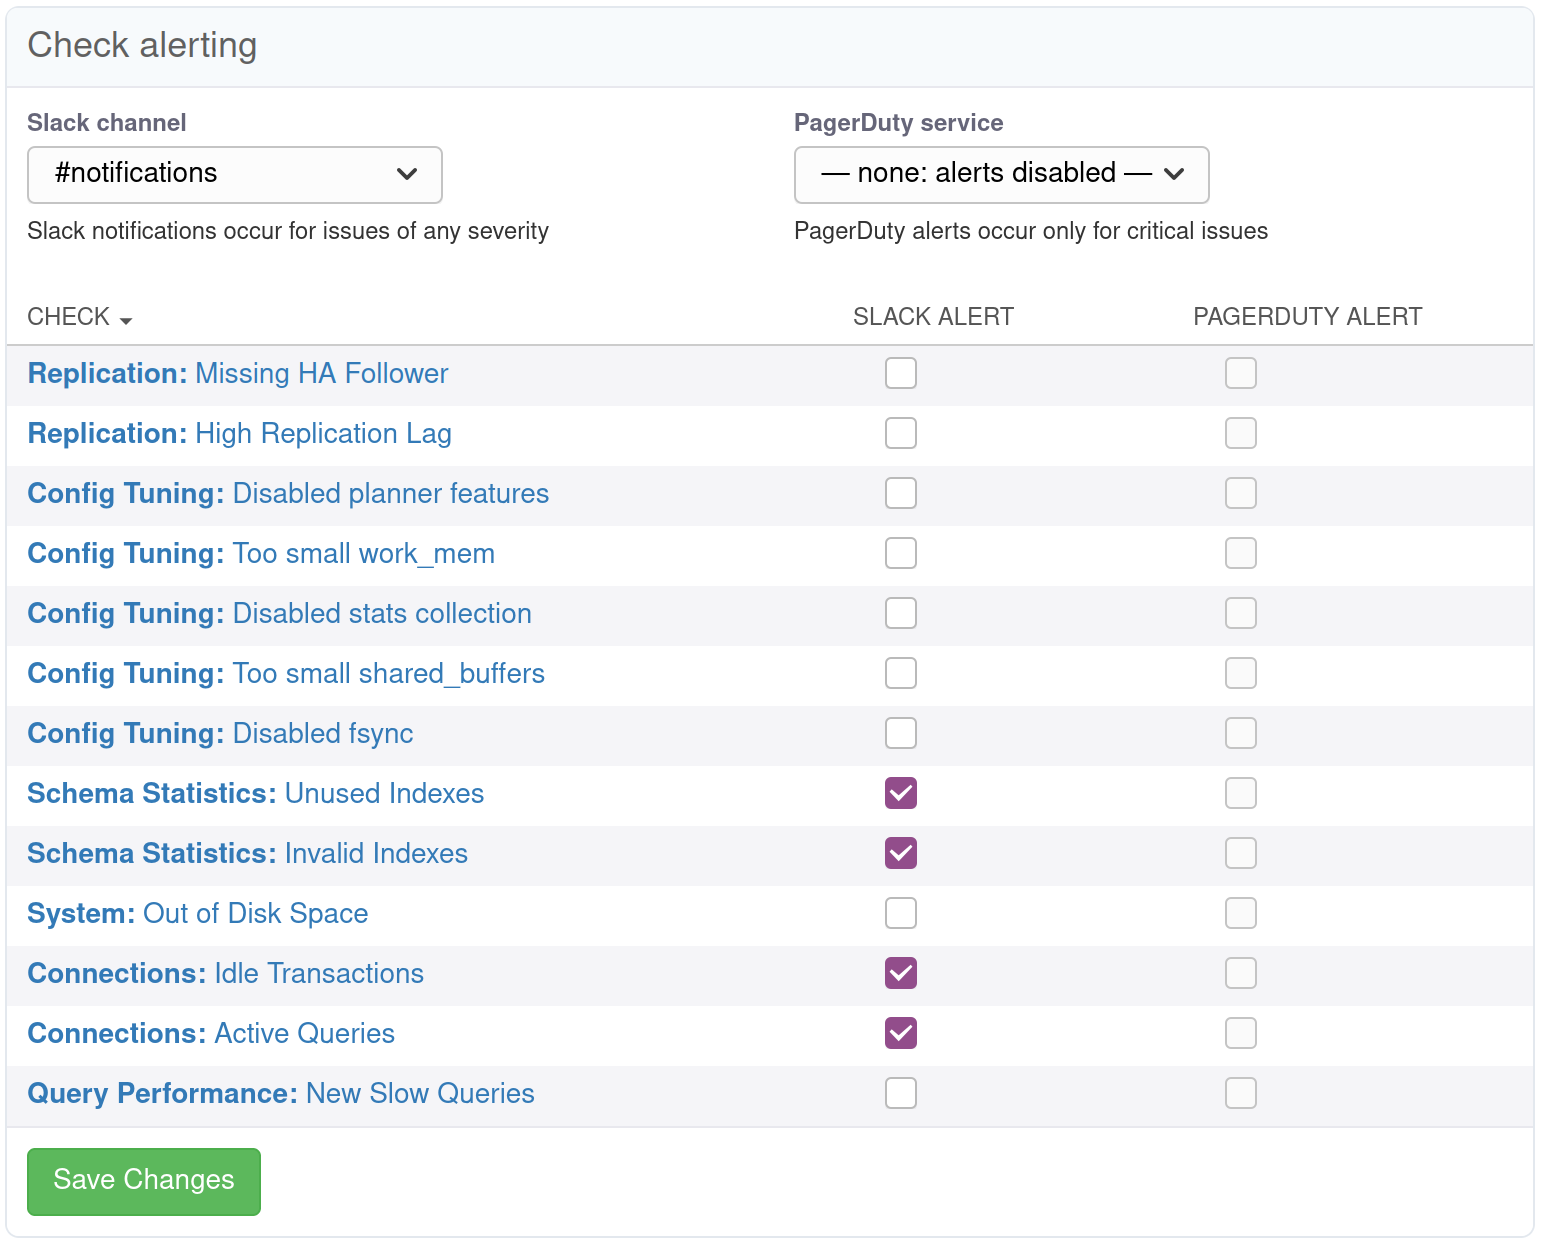The image size is (1541, 1245).
Task: Toggle PagerDuty alert for Too small work_mem
Action: 1241,553
